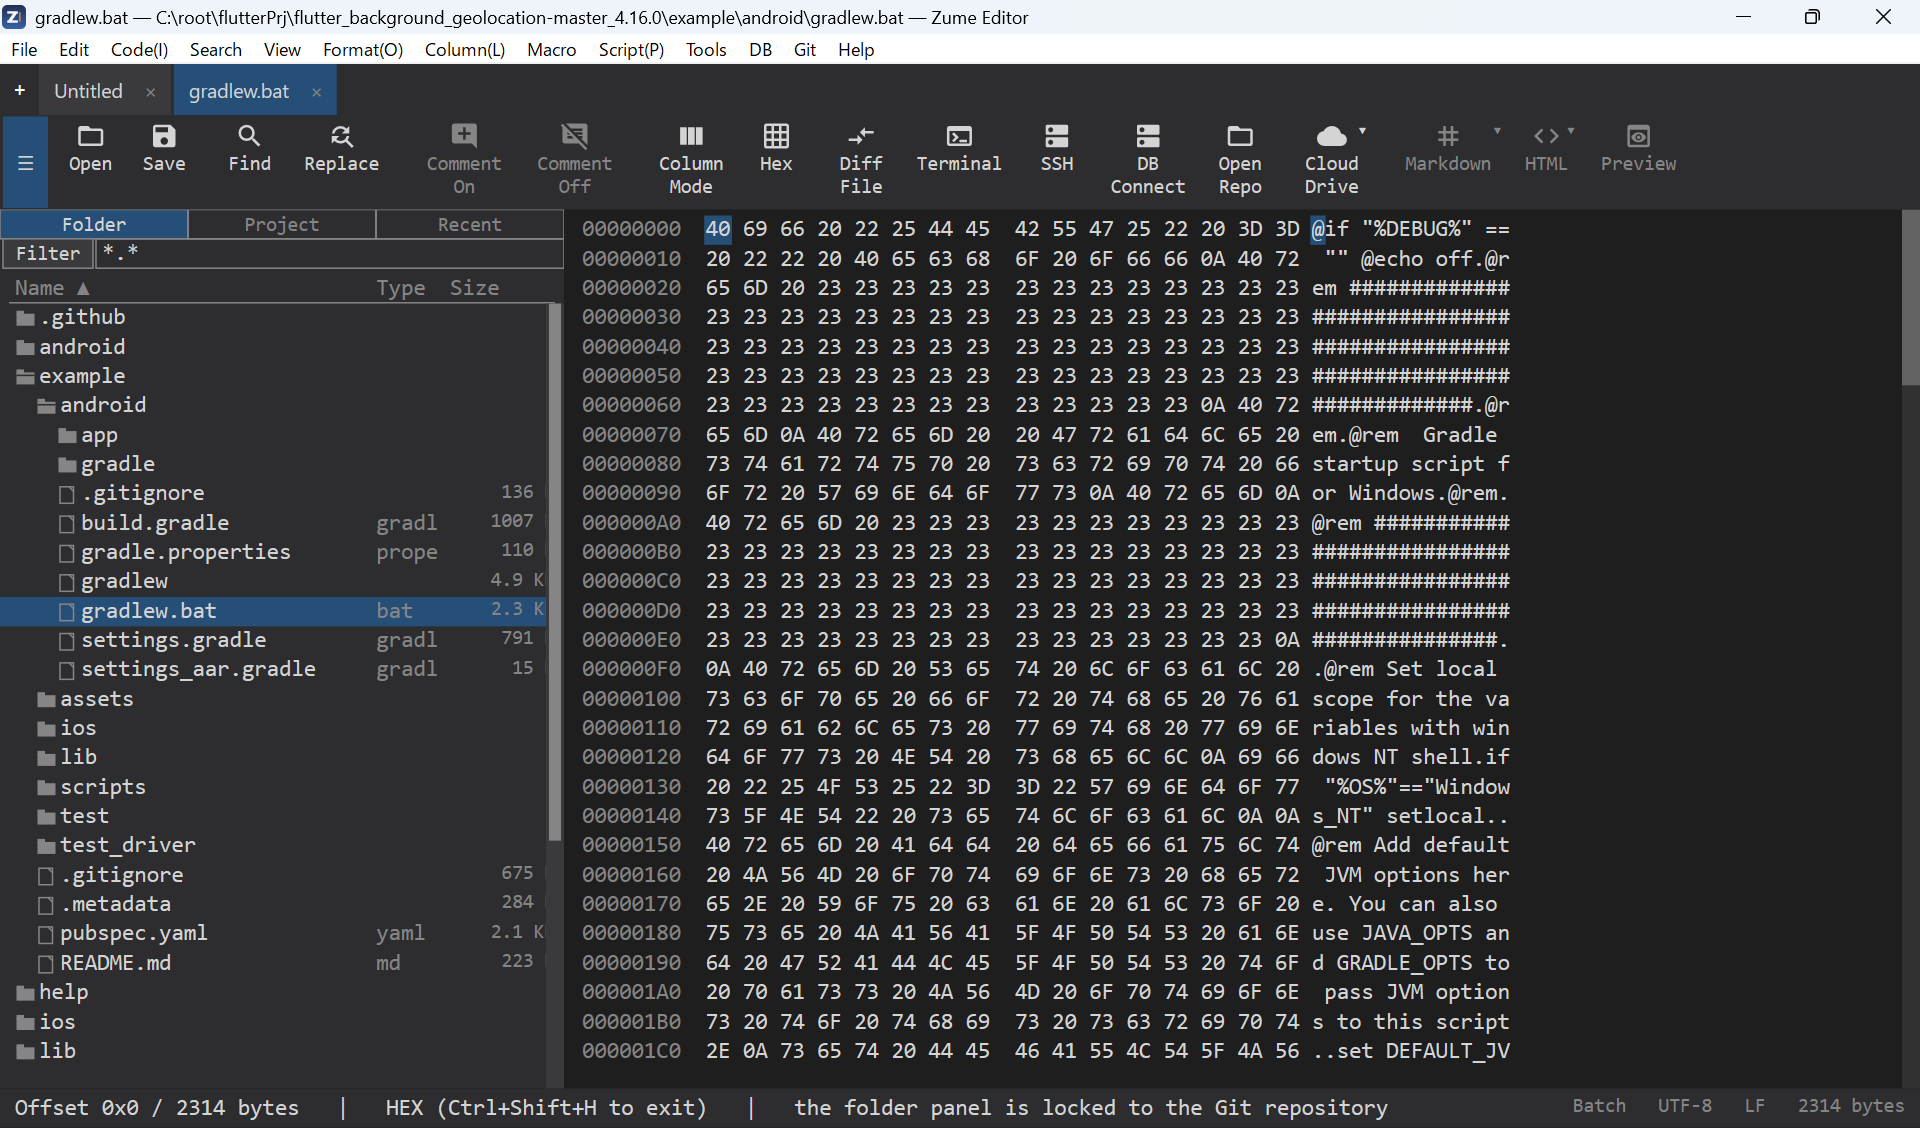Expand the gradle folder in tree
This screenshot has height=1128, width=1920.
tap(68, 465)
